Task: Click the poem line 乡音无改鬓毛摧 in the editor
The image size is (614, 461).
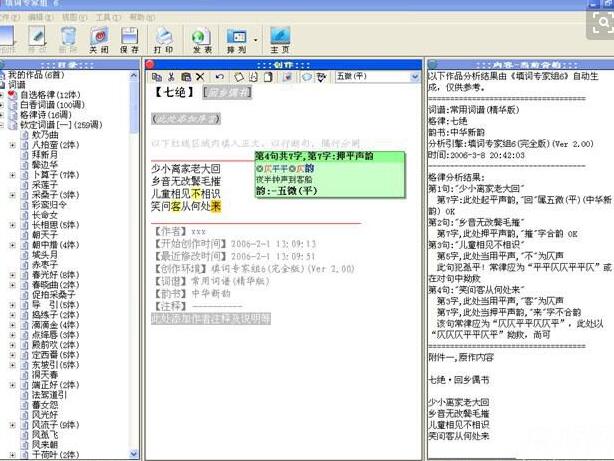Action: [186, 181]
